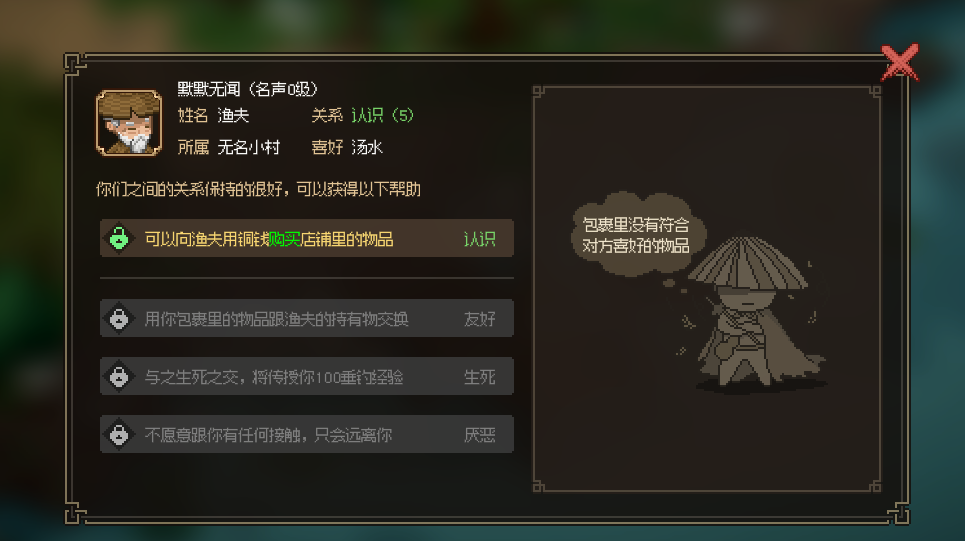Click the green 购买 highlighted word
The width and height of the screenshot is (965, 541).
(x=285, y=239)
